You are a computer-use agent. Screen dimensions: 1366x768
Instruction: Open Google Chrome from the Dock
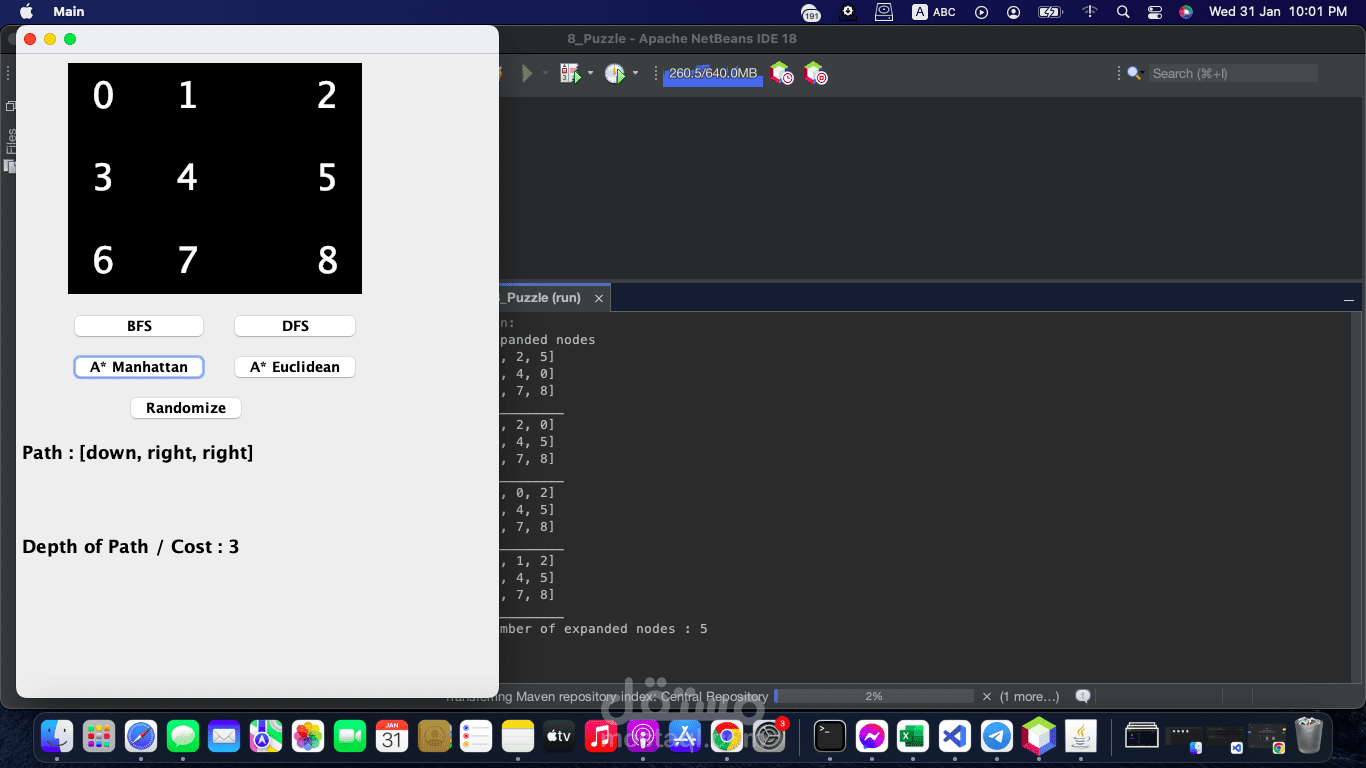point(727,737)
